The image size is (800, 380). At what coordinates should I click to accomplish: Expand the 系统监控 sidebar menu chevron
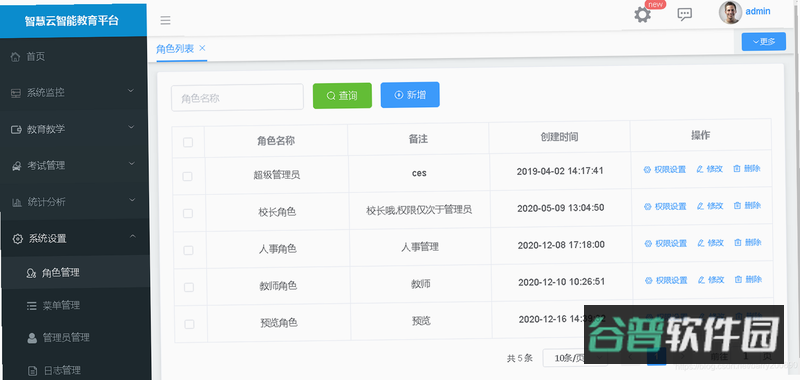(131, 91)
